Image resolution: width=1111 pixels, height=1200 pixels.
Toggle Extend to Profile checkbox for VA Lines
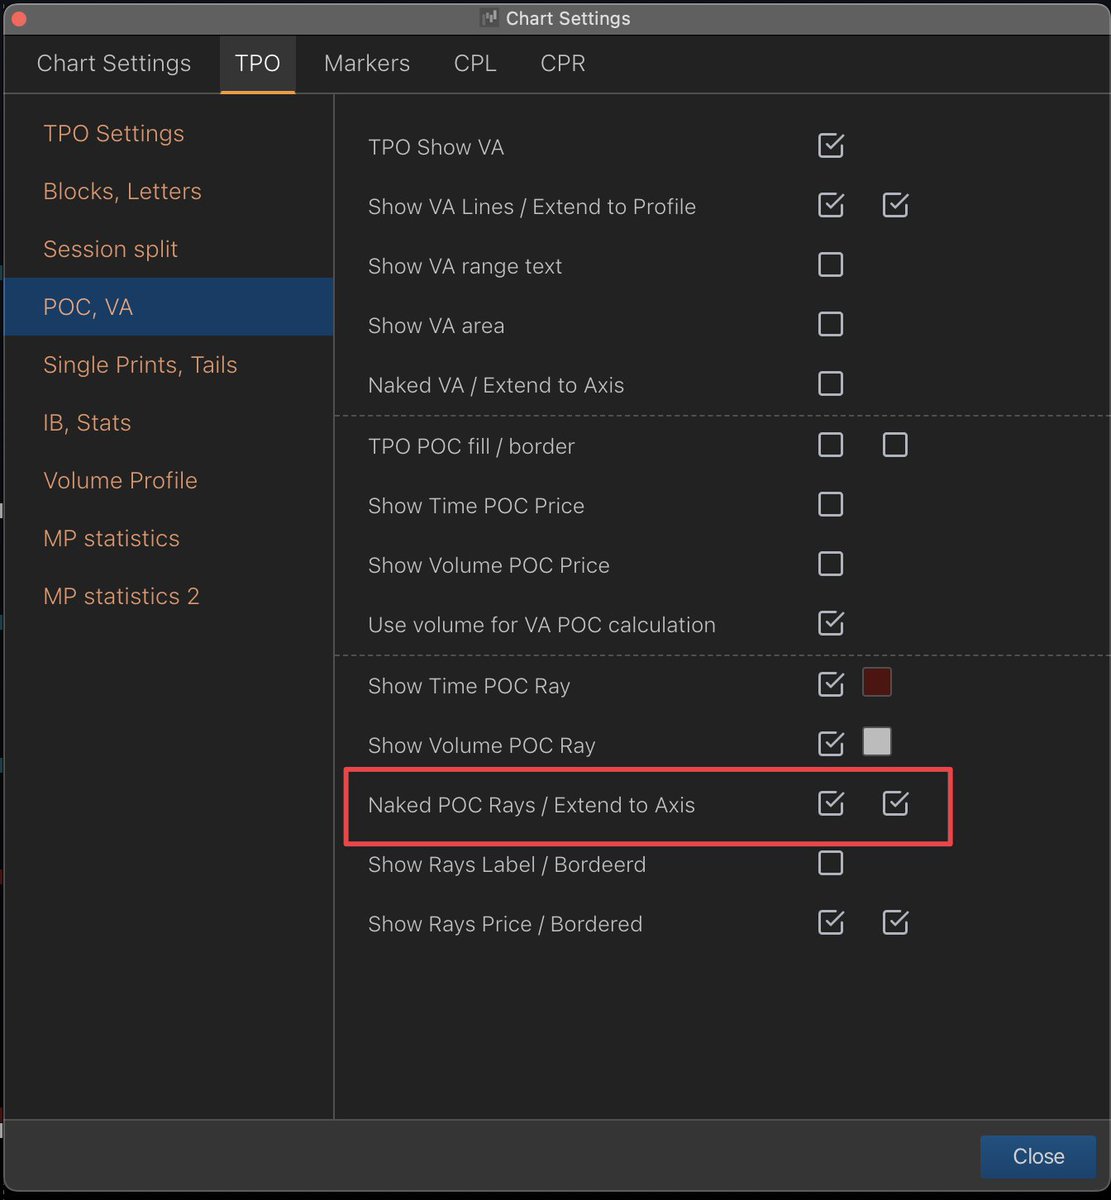(895, 205)
